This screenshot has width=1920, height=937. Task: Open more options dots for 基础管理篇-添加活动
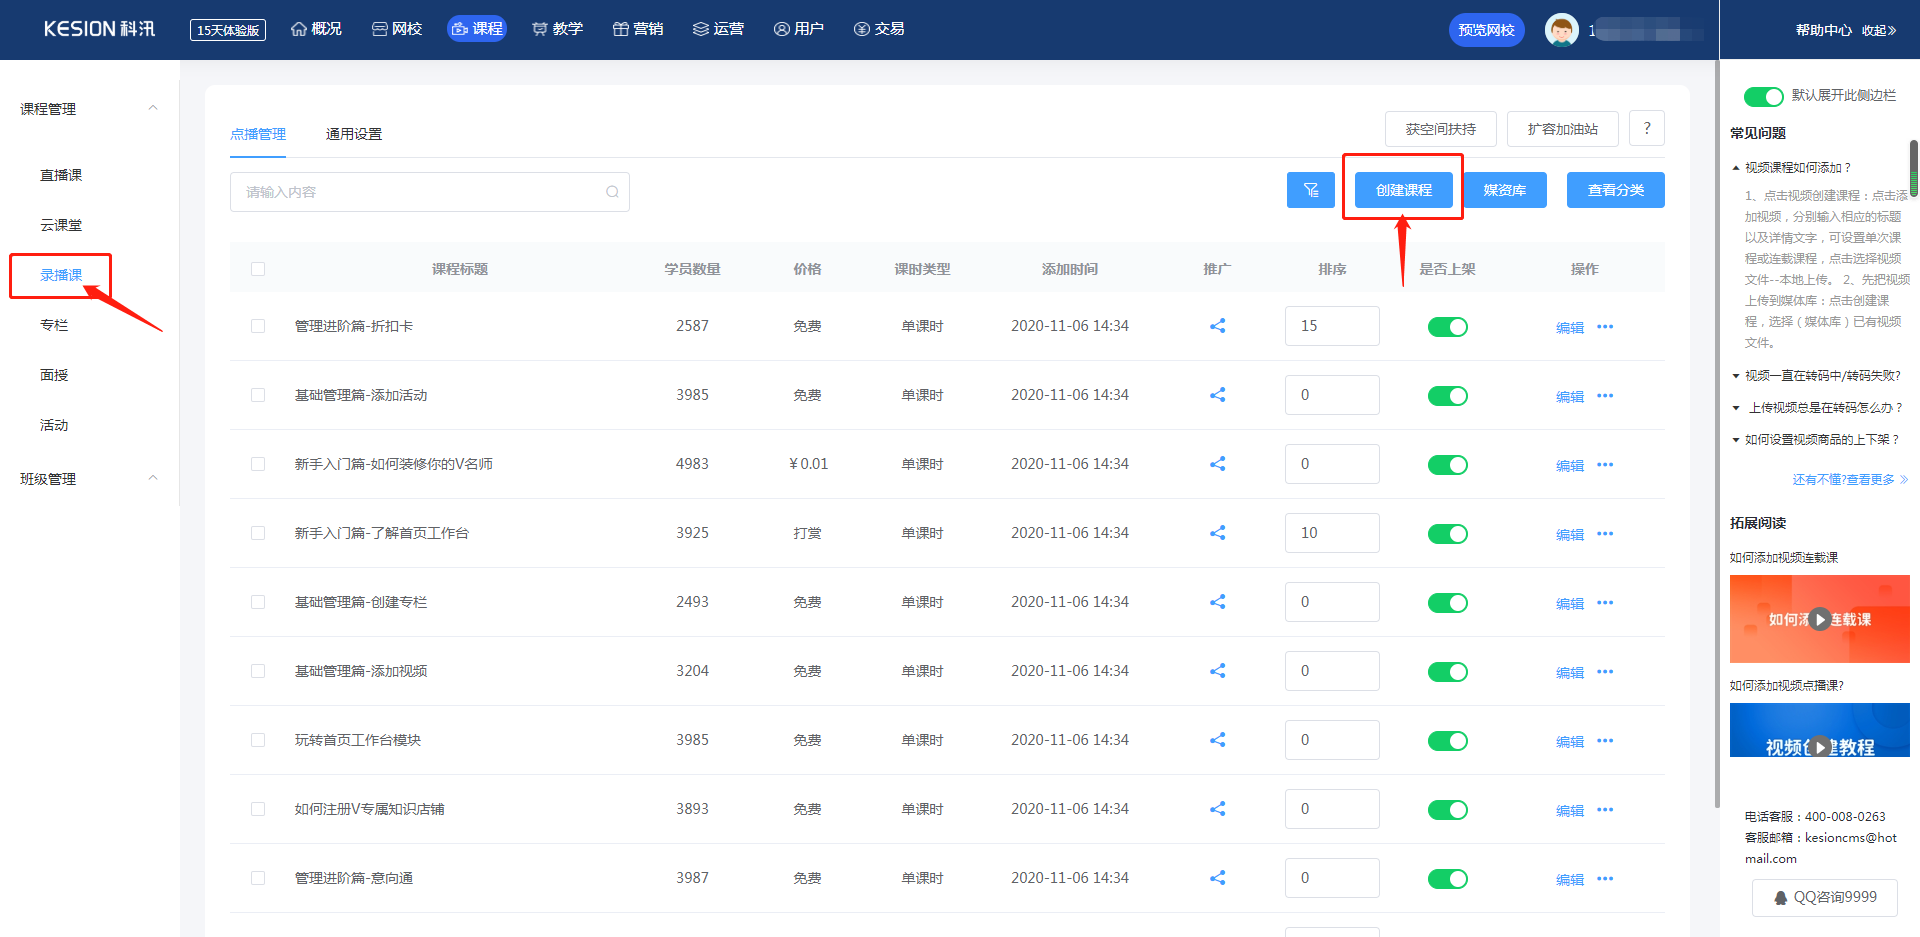tap(1605, 396)
